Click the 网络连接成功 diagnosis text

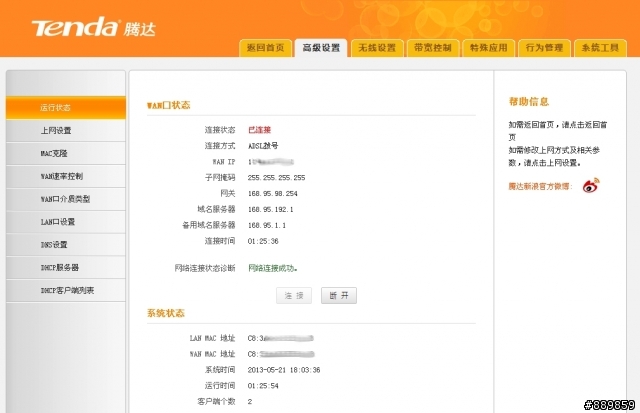pos(273,268)
